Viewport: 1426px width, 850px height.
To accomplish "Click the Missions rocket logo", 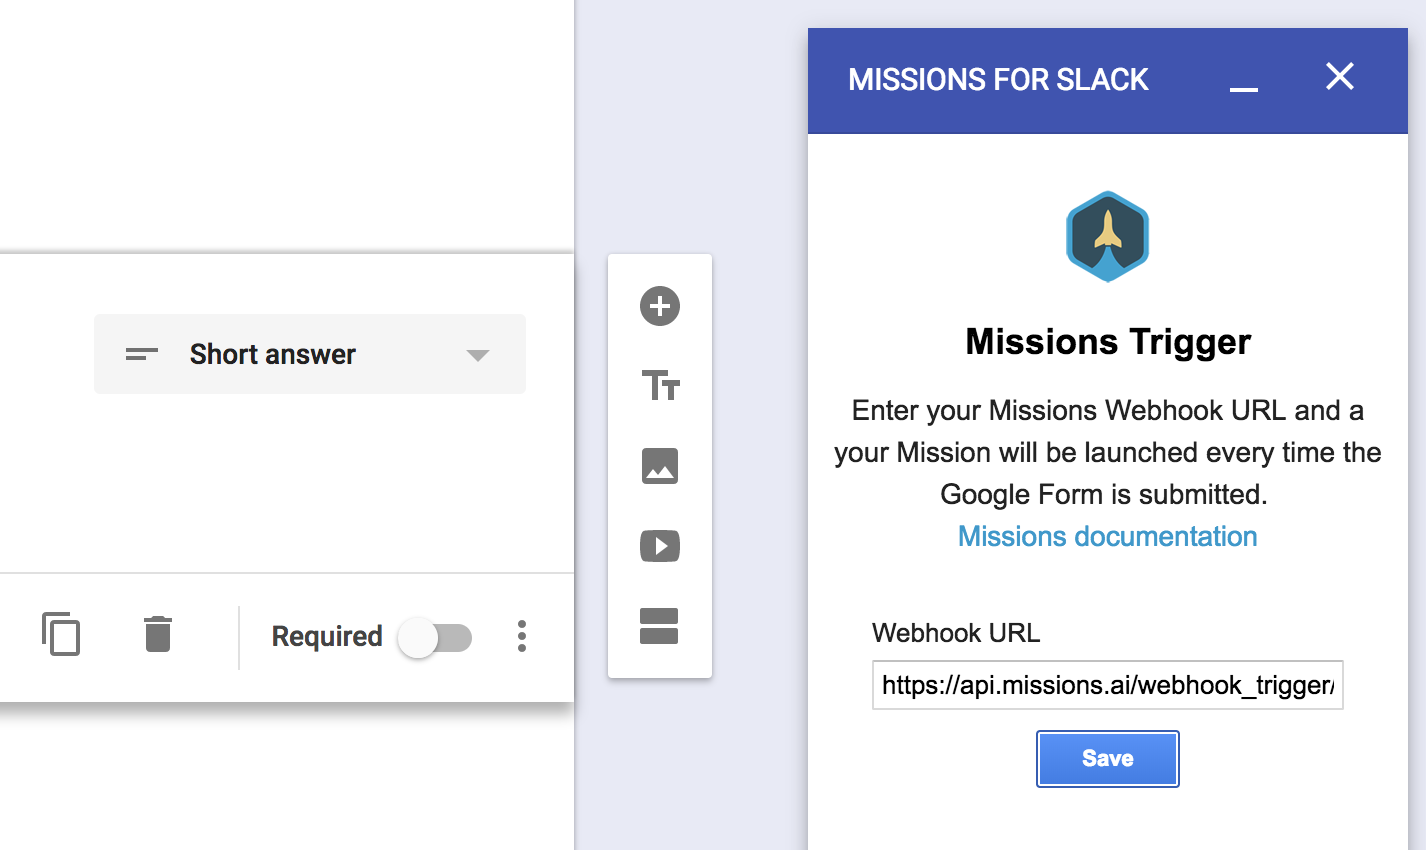I will pyautogui.click(x=1107, y=236).
